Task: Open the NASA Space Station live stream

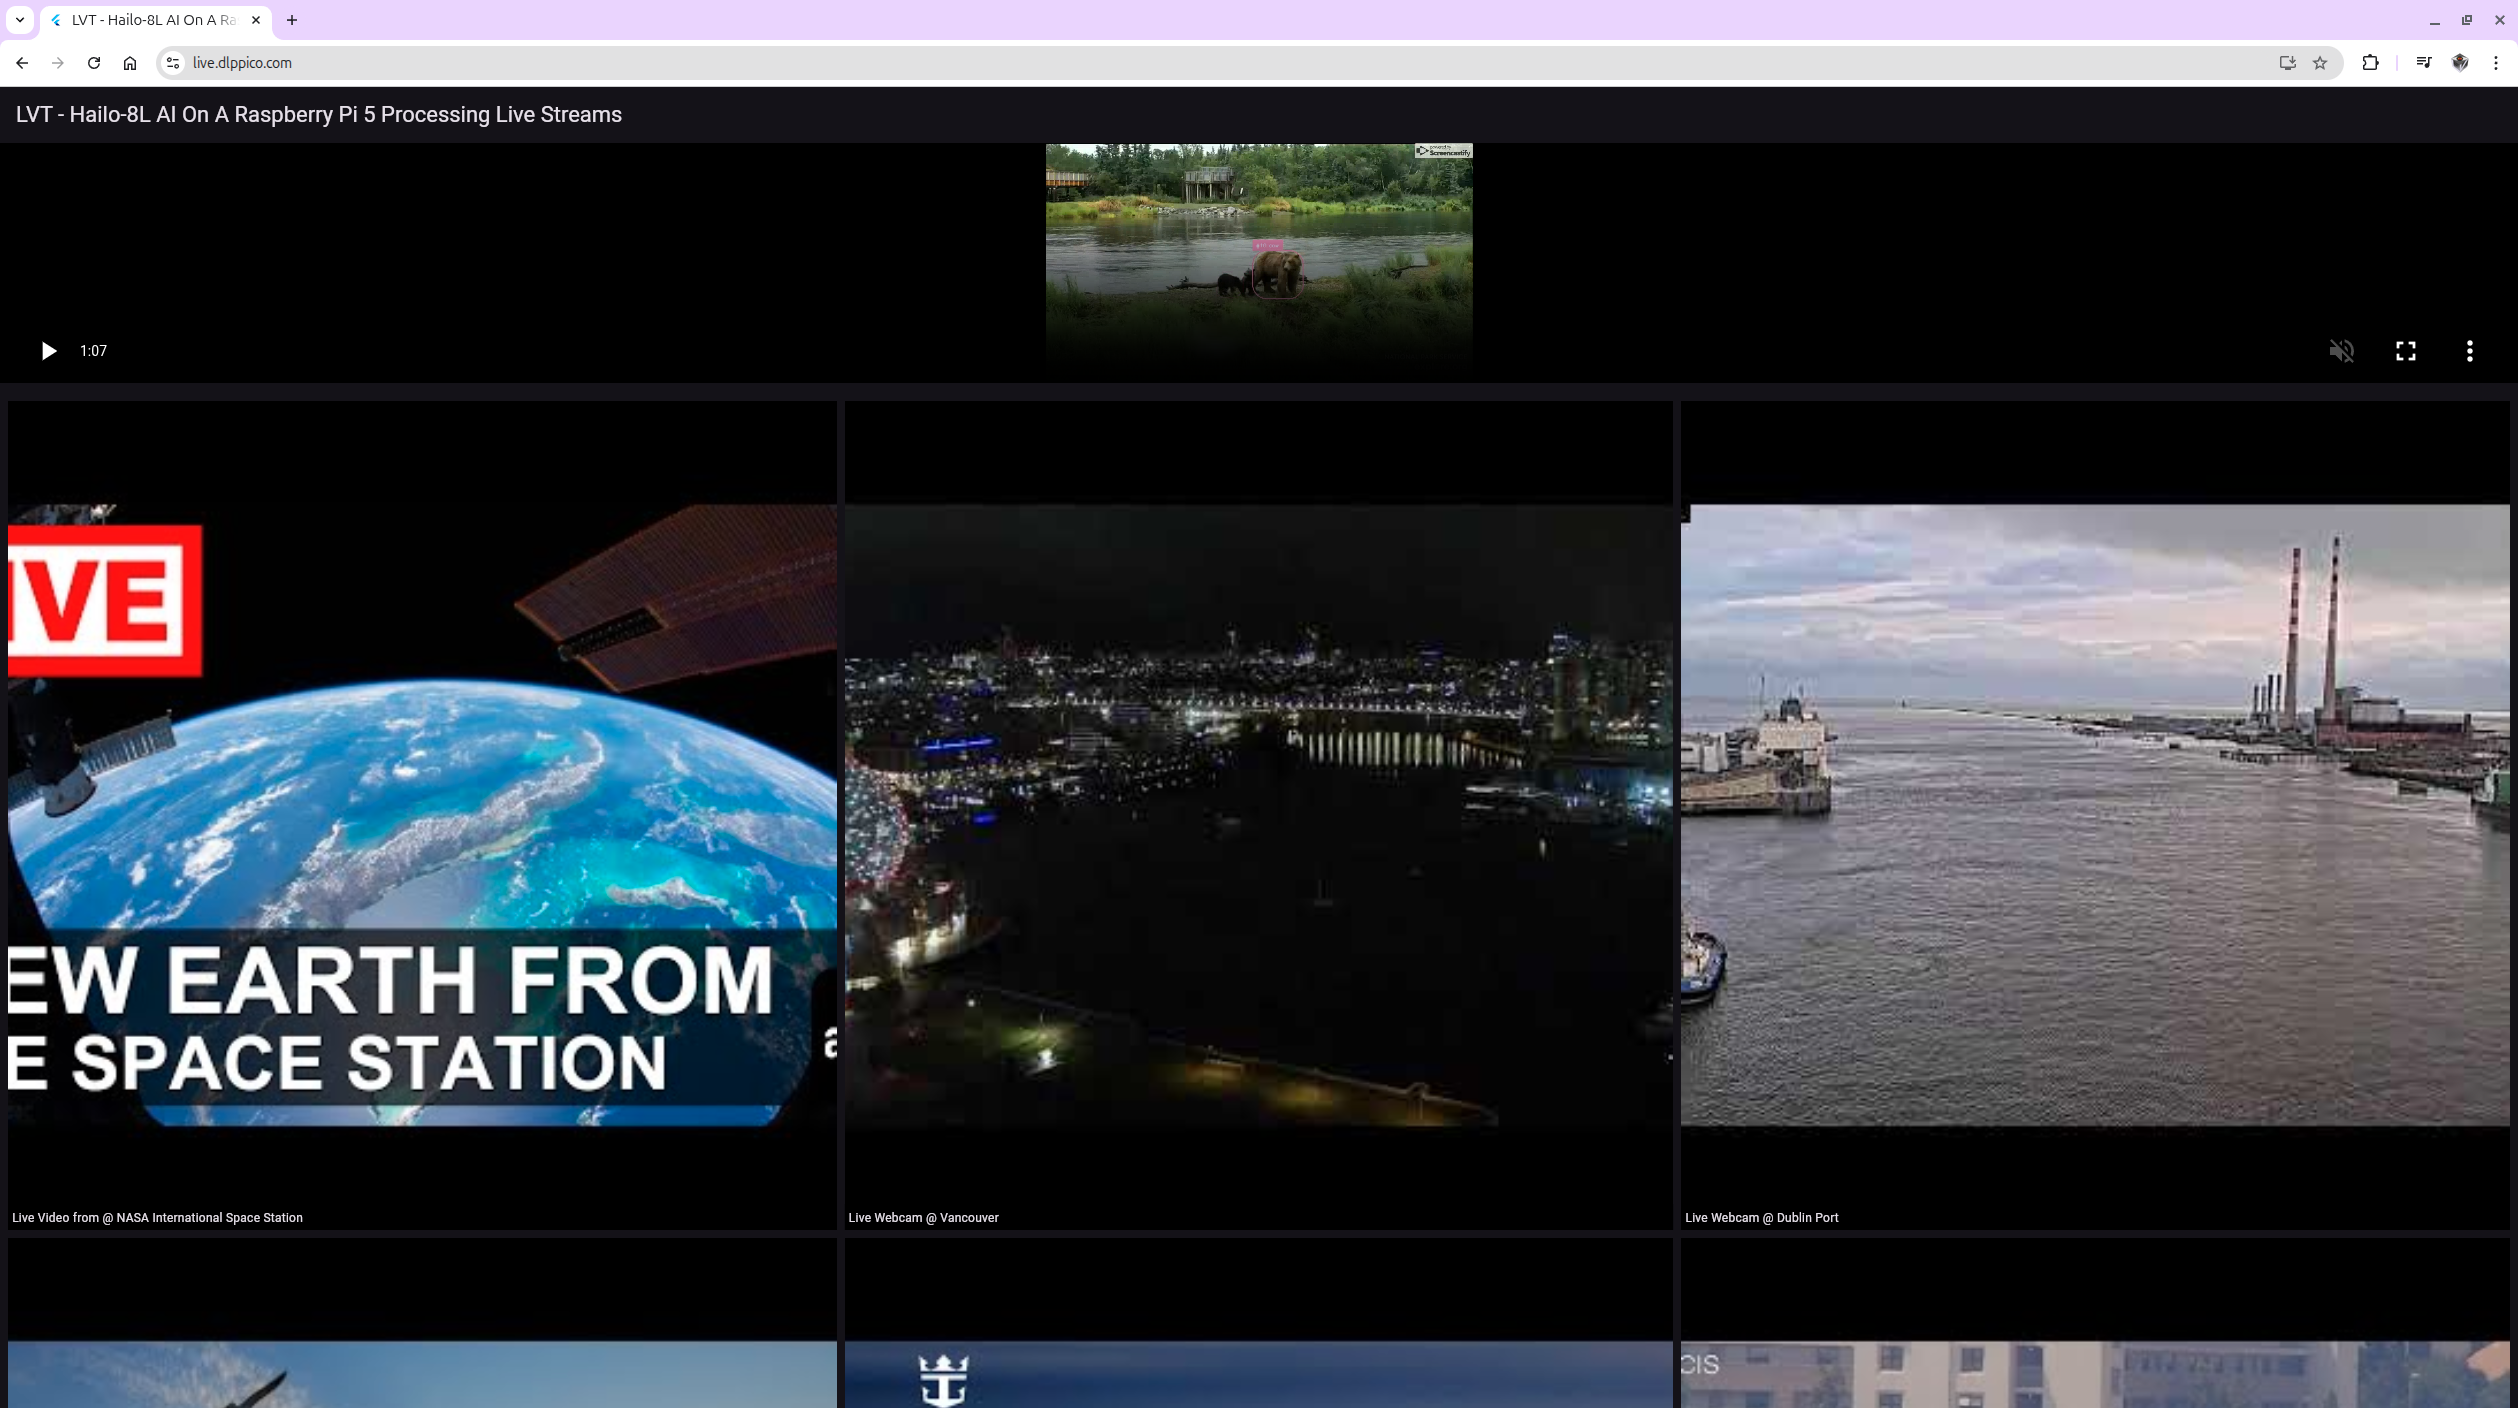Action: point(422,815)
